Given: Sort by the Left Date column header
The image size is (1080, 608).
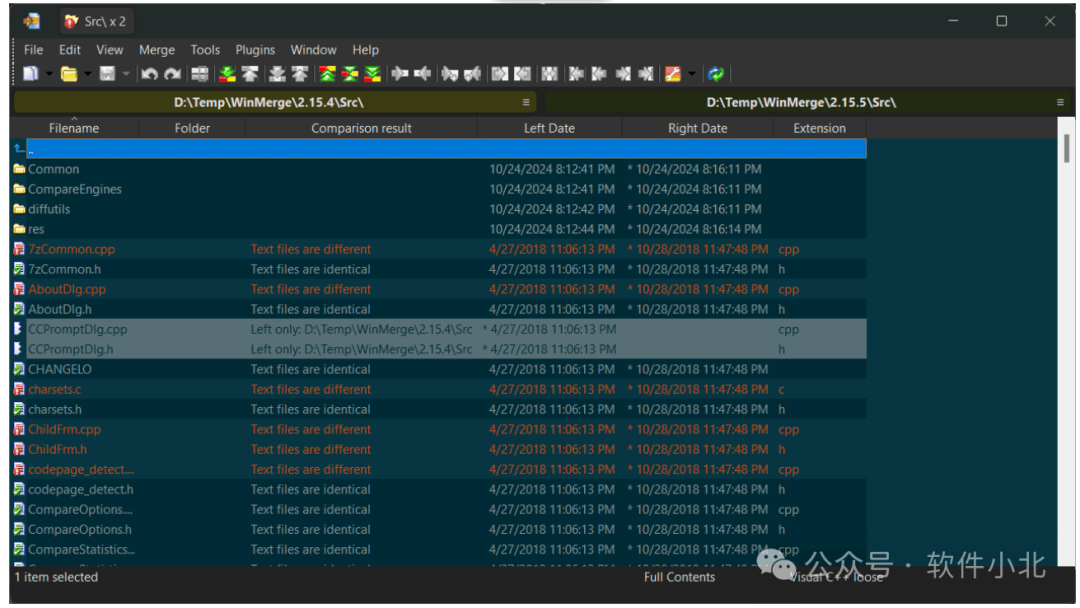Looking at the screenshot, I should 550,128.
